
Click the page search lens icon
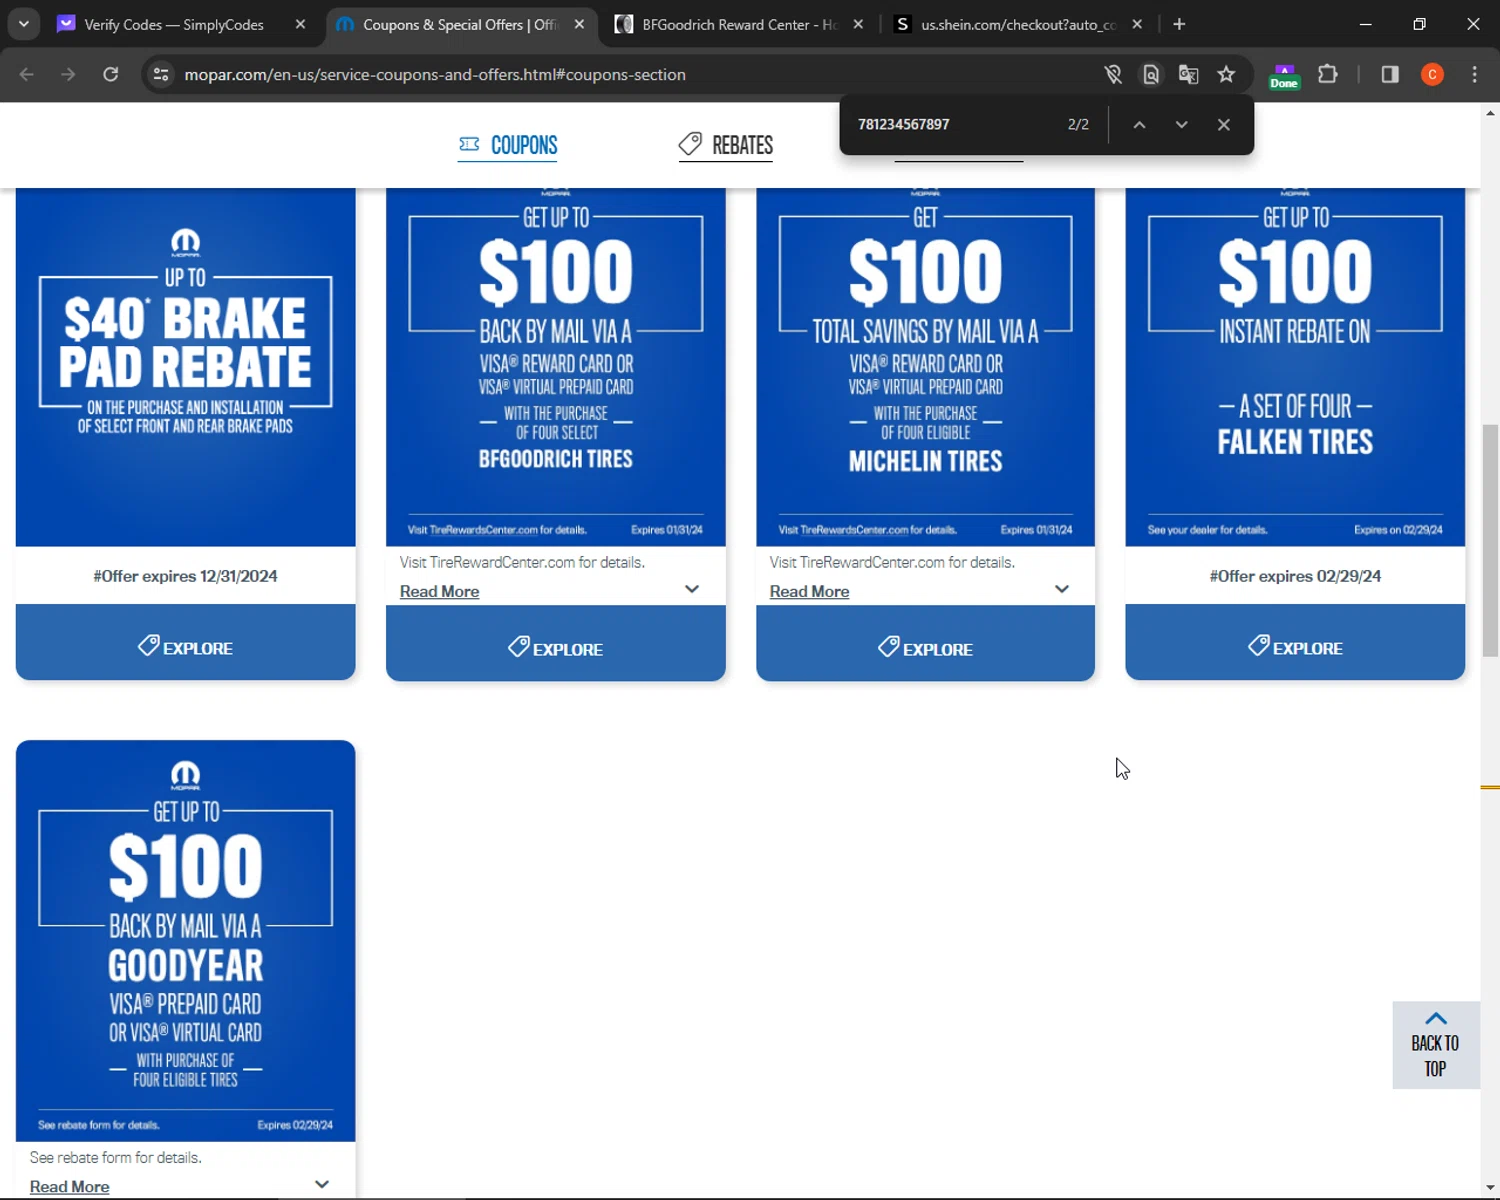coord(1151,74)
